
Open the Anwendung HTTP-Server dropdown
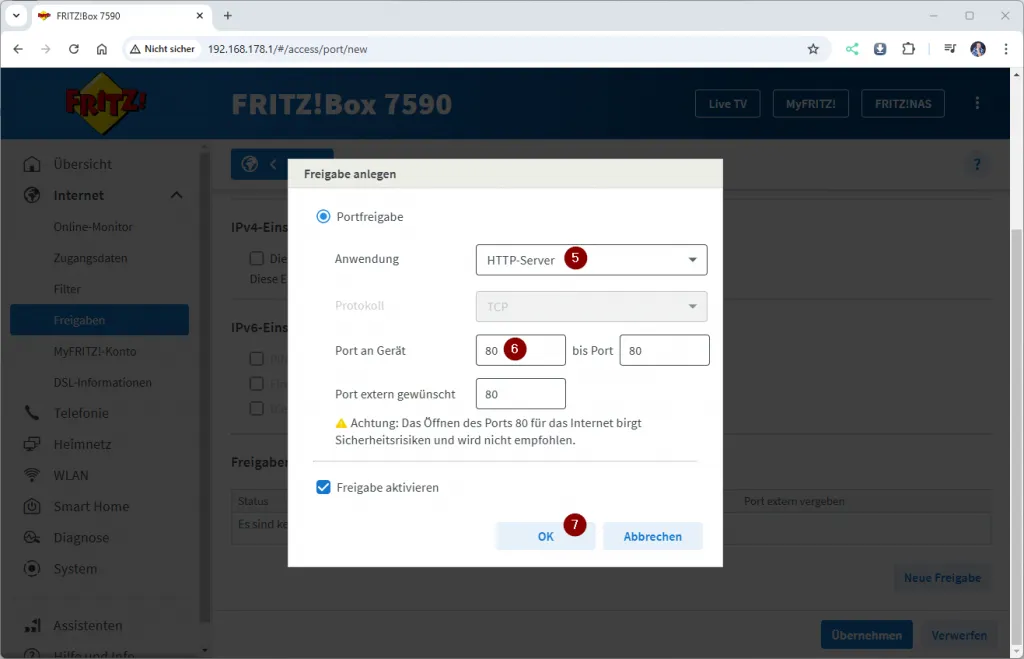(x=591, y=260)
